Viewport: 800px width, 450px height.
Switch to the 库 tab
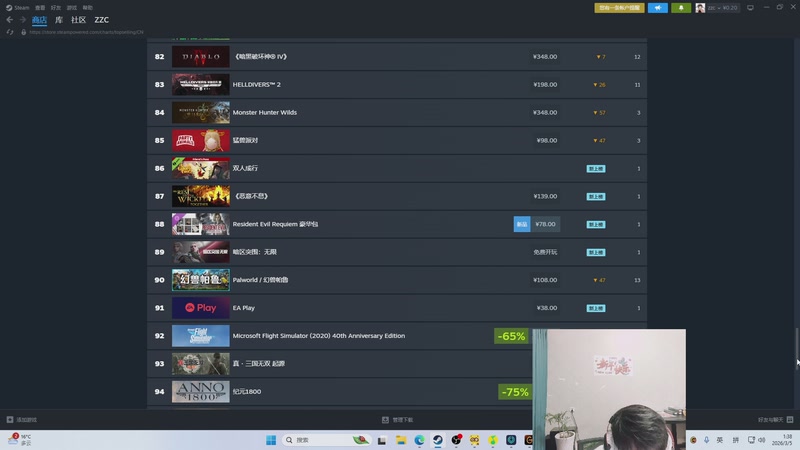(59, 20)
